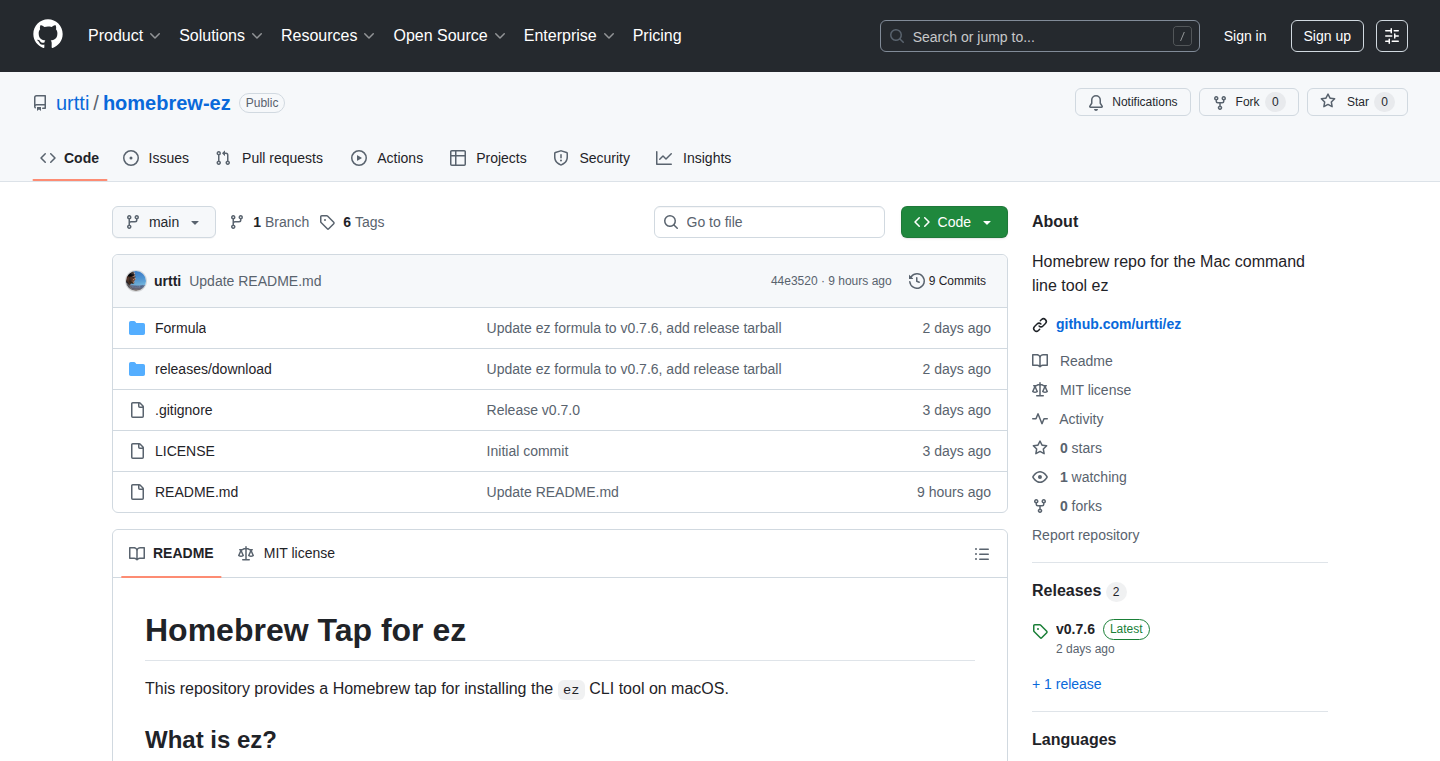Click the link icon next to github.com/urtti/ez
This screenshot has width=1440, height=761.
point(1040,325)
